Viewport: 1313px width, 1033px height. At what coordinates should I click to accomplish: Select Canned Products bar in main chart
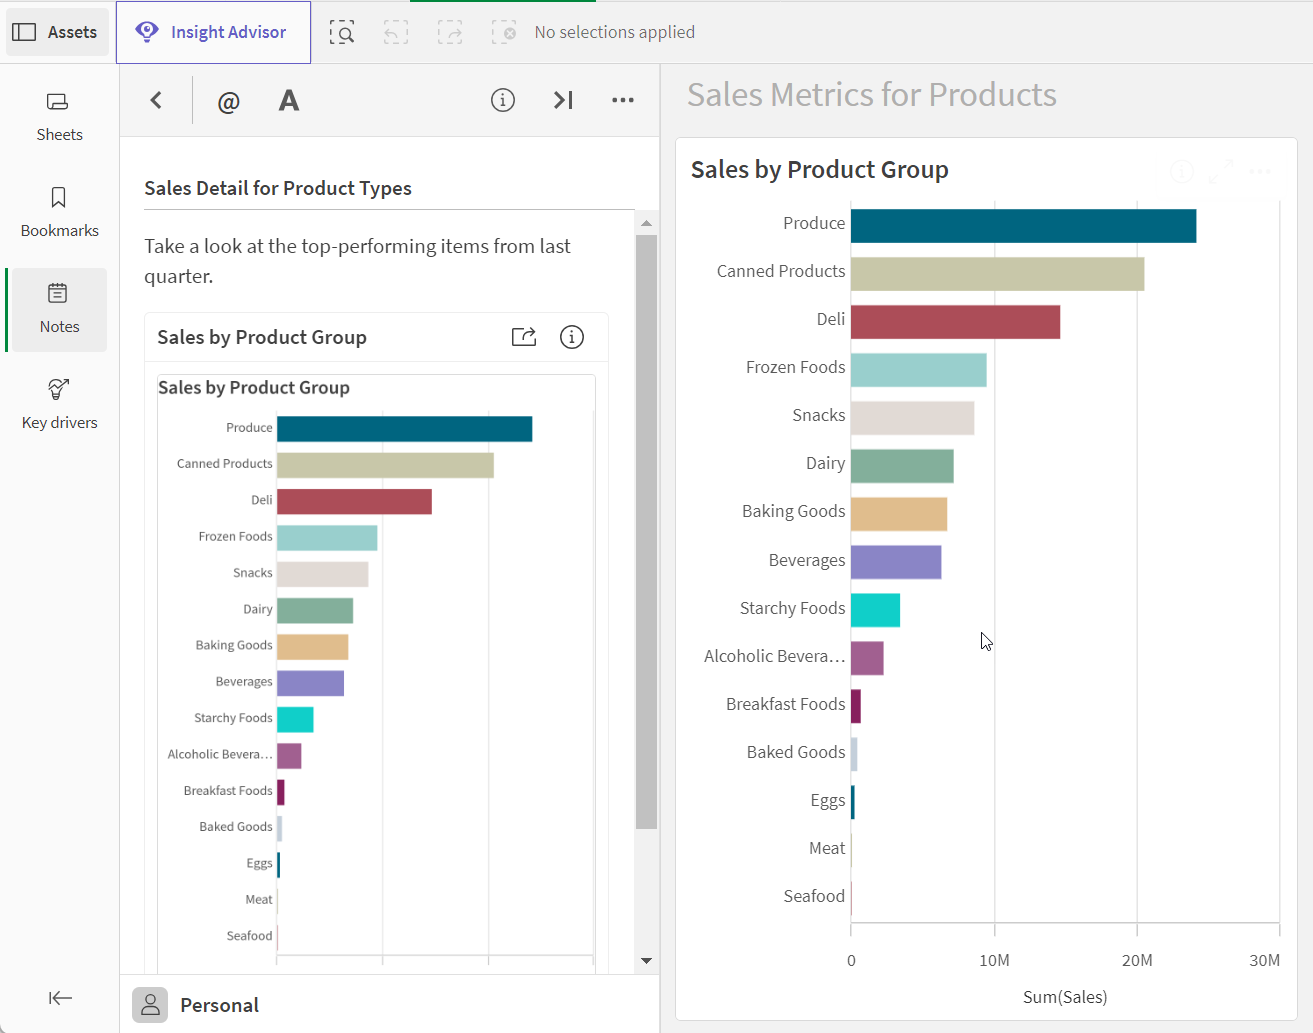(x=997, y=274)
